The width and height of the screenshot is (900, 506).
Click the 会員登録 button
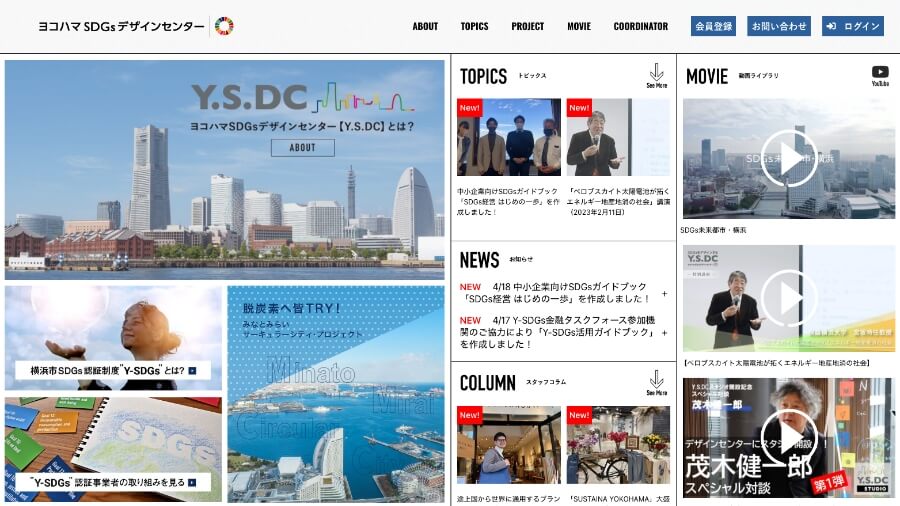pyautogui.click(x=713, y=26)
